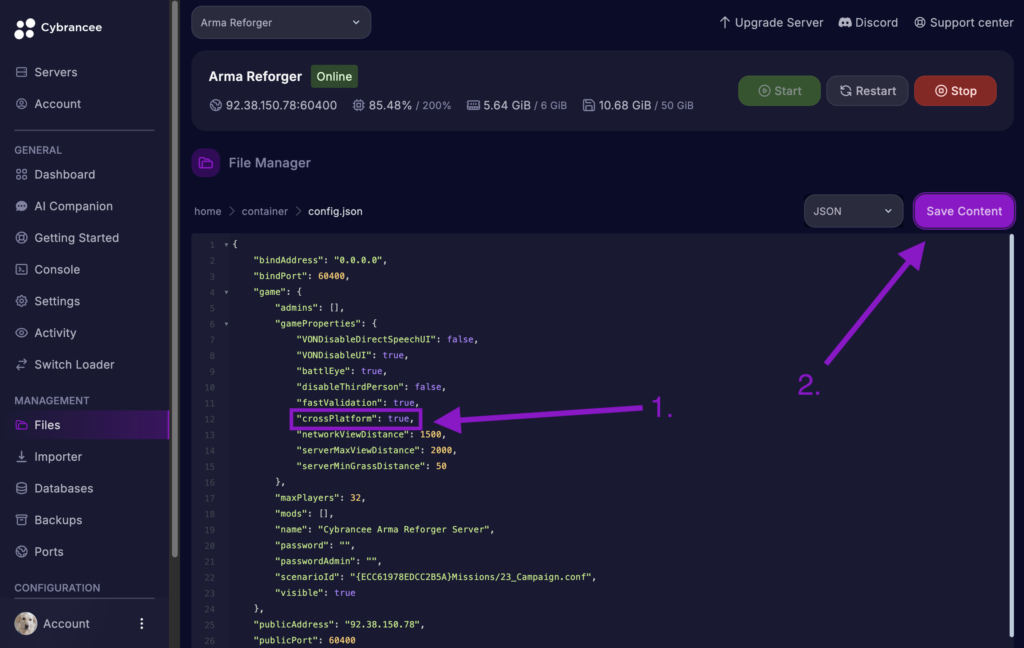Click the Upgrade Server arrow icon
The image size is (1024, 648).
click(x=724, y=23)
